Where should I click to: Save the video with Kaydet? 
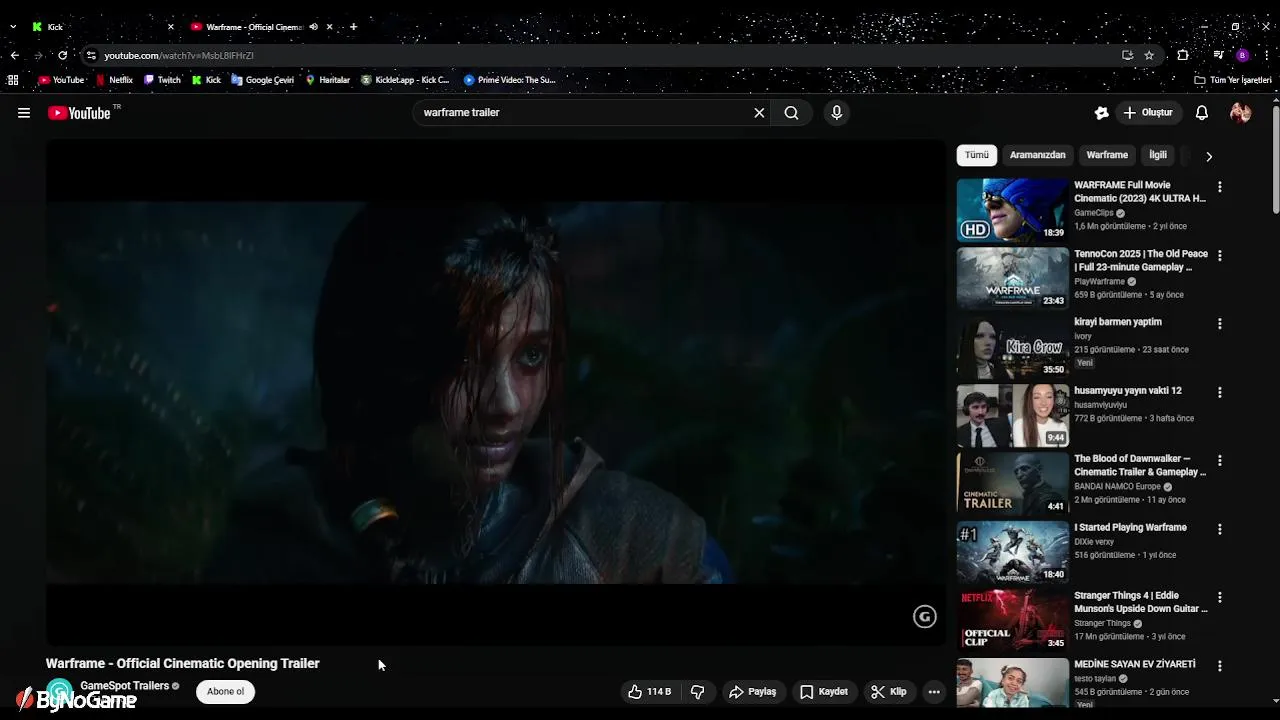coord(824,692)
